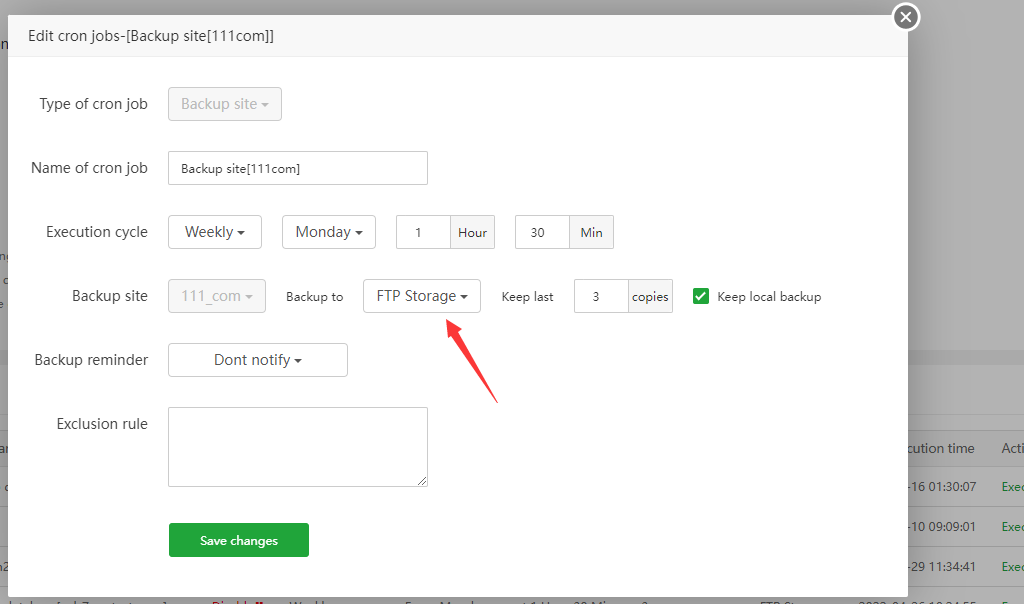Click the Min value input box

click(542, 232)
